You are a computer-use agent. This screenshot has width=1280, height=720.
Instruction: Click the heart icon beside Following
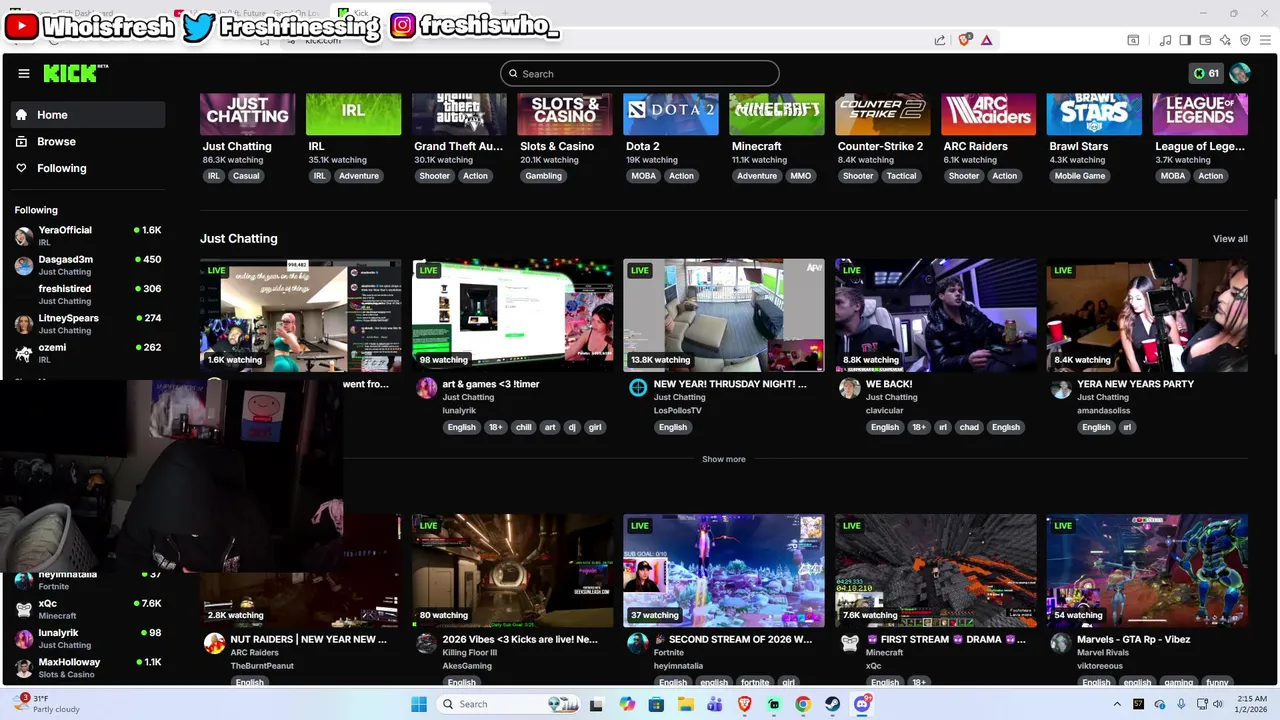point(21,168)
